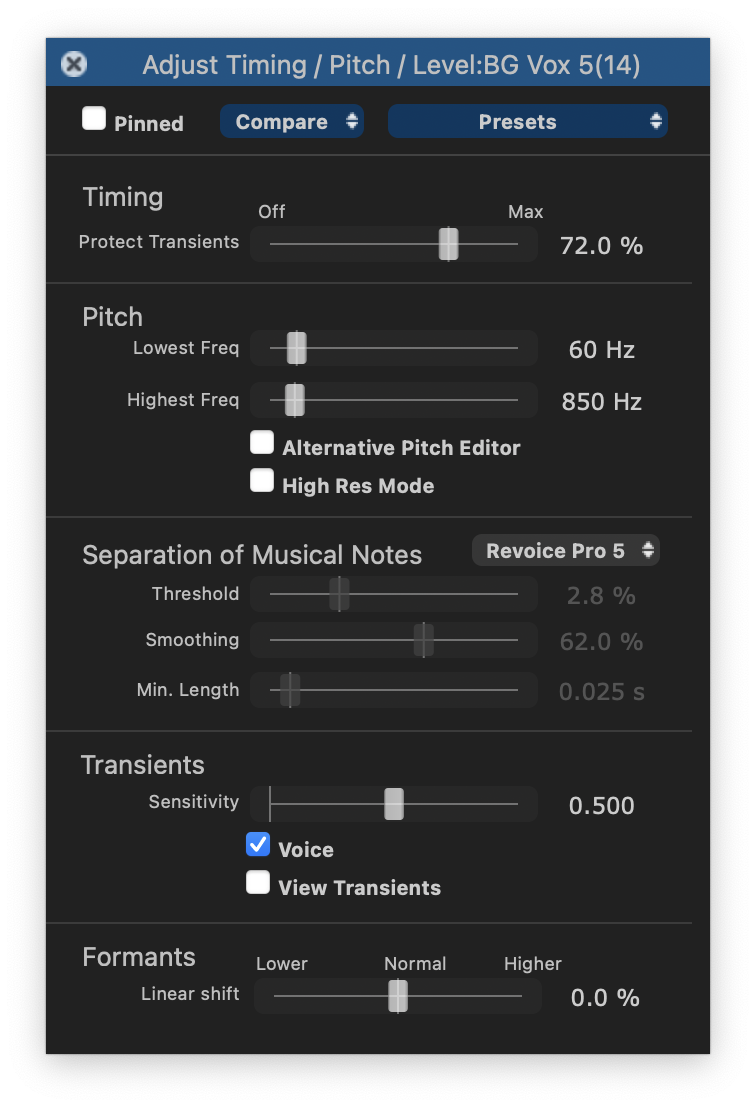This screenshot has width=756, height=1108.
Task: Click the Formants Linear shift slider handle
Action: click(398, 996)
